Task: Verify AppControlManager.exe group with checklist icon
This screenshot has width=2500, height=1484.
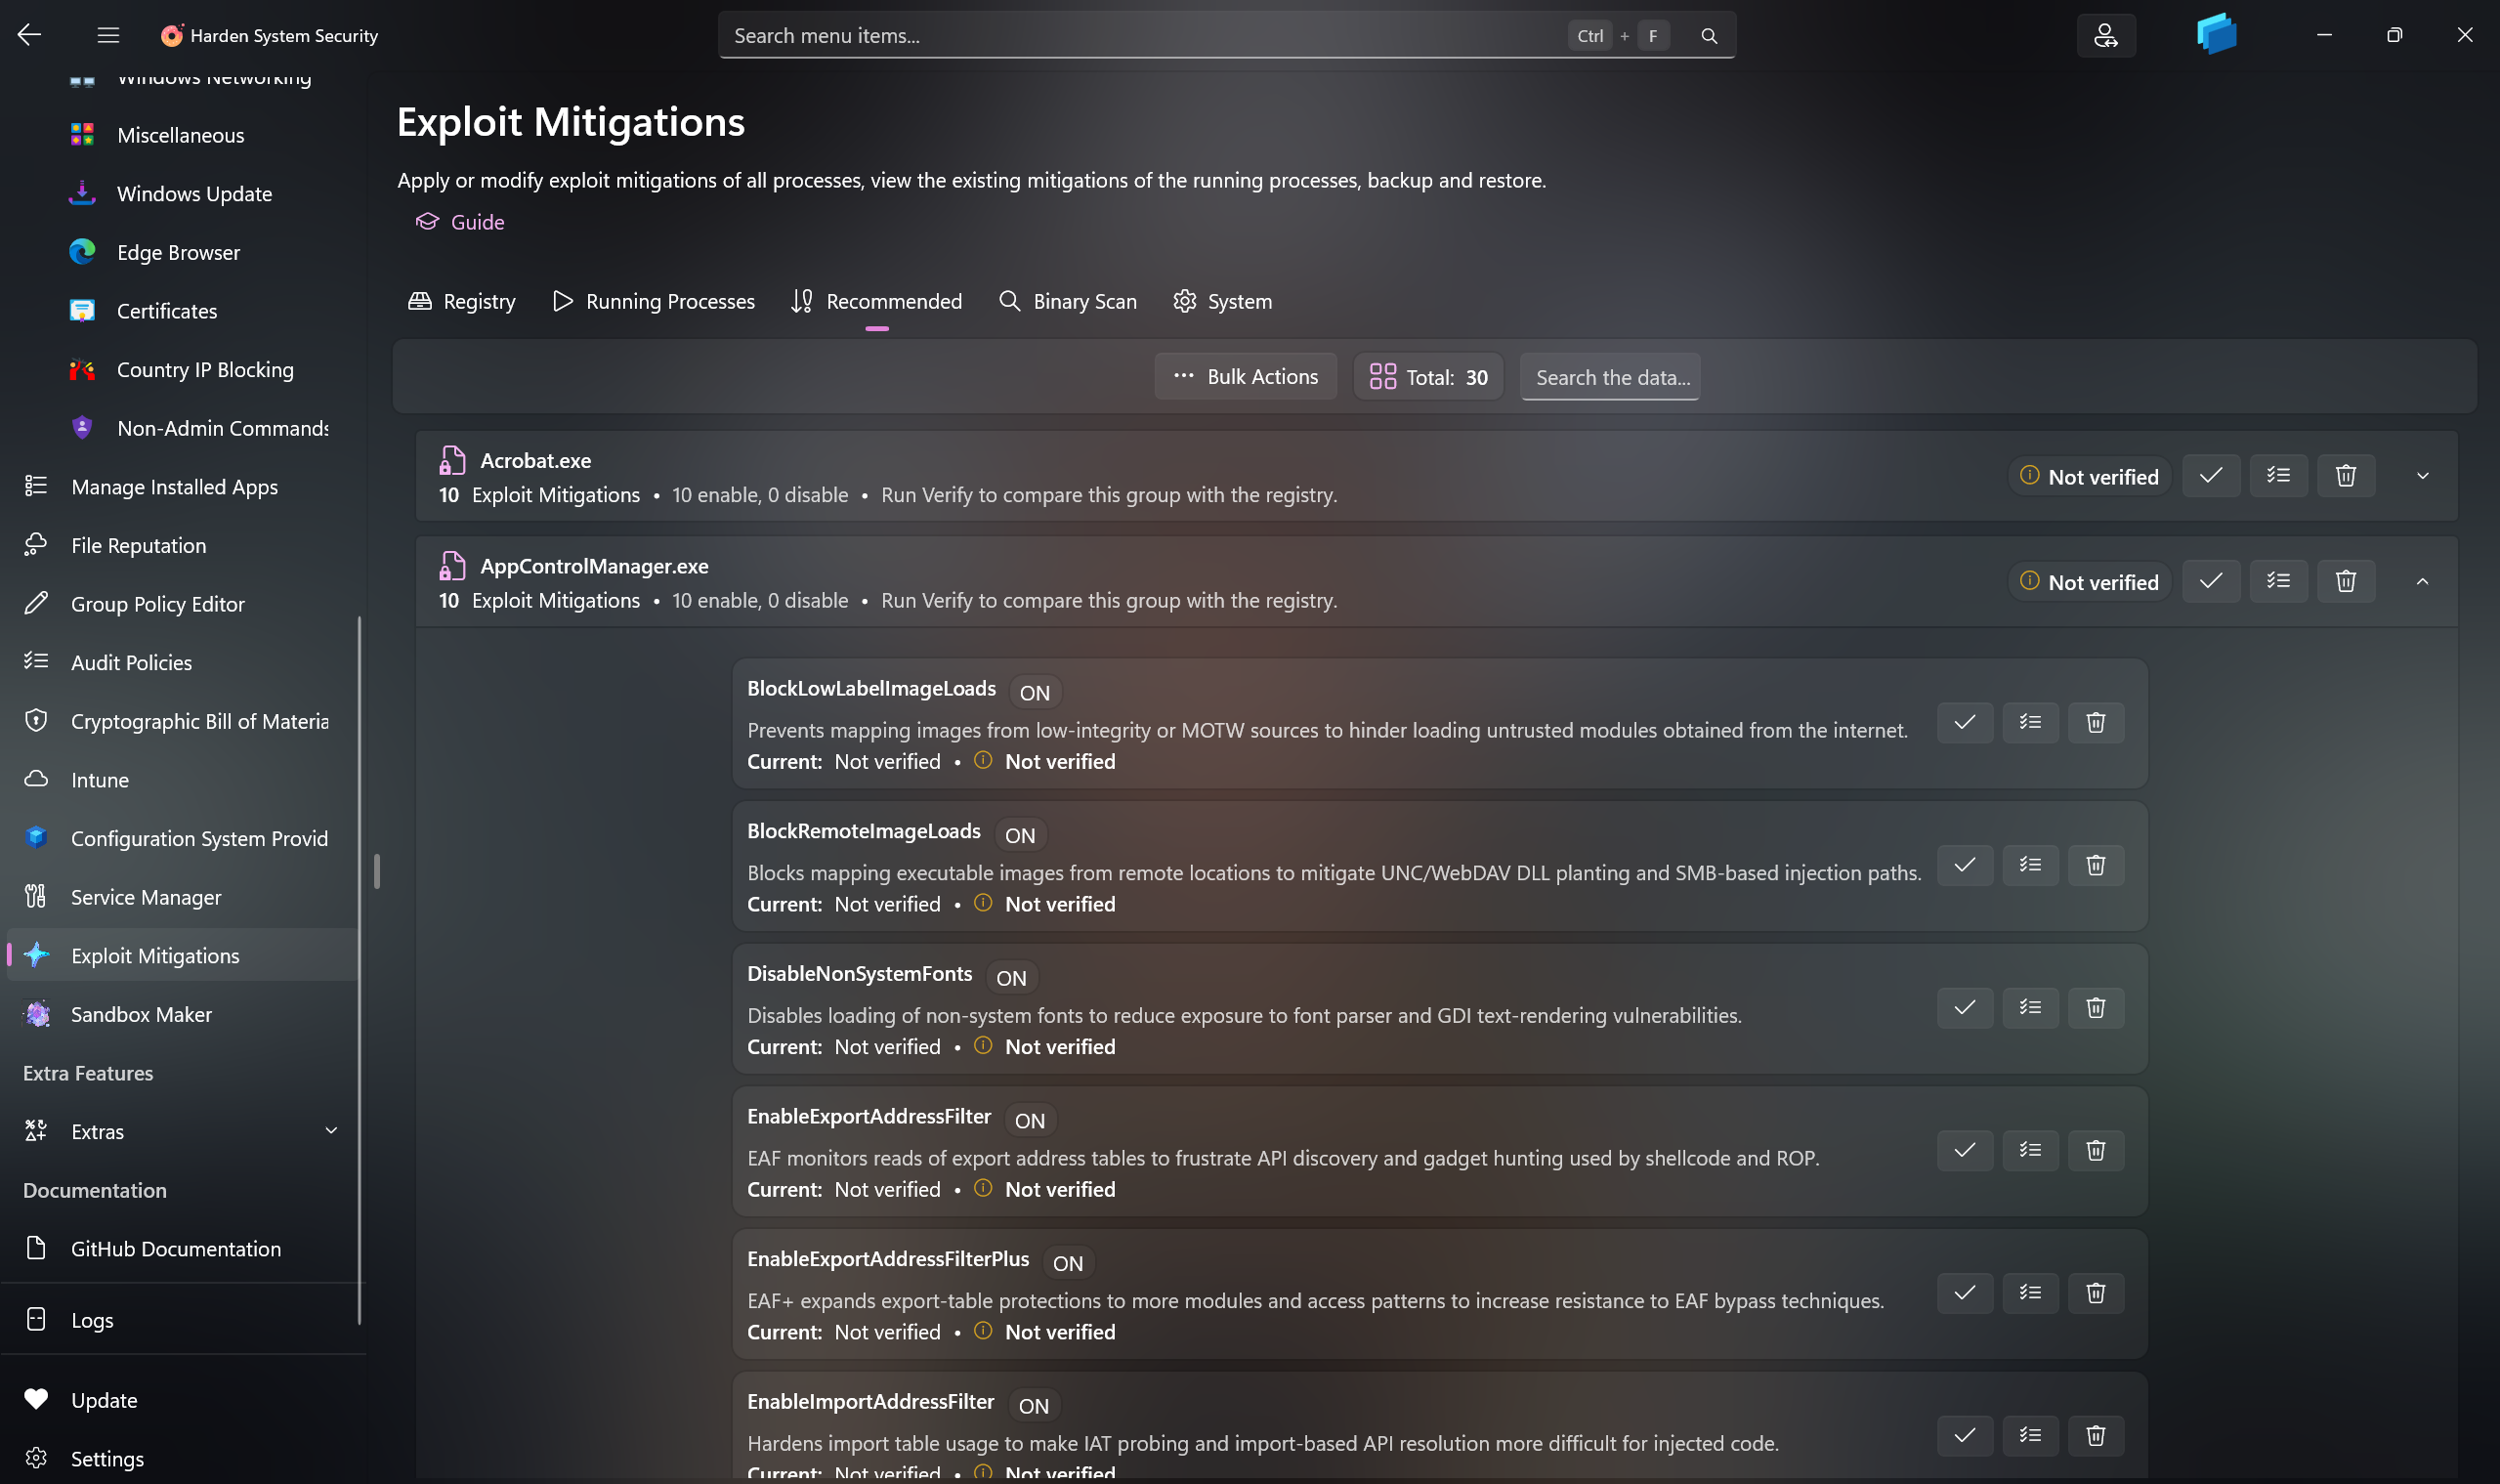Action: point(2278,581)
